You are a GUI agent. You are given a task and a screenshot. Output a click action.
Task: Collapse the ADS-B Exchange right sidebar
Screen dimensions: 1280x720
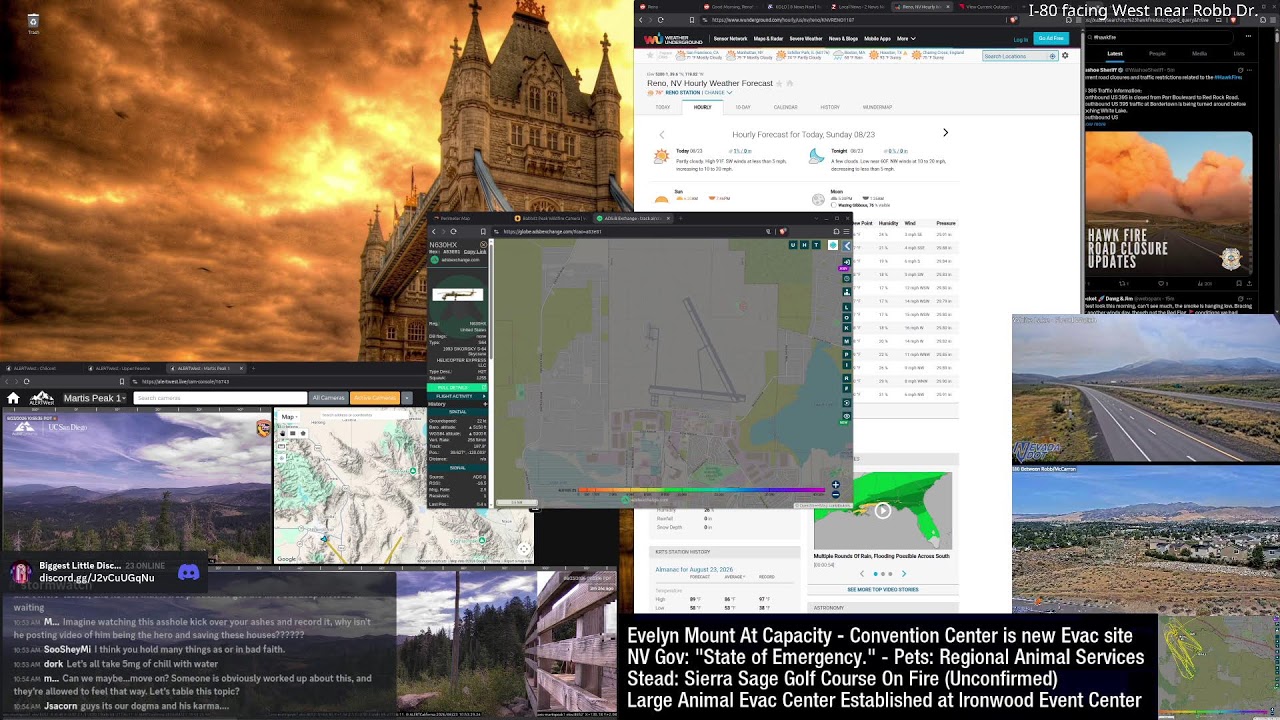click(847, 245)
